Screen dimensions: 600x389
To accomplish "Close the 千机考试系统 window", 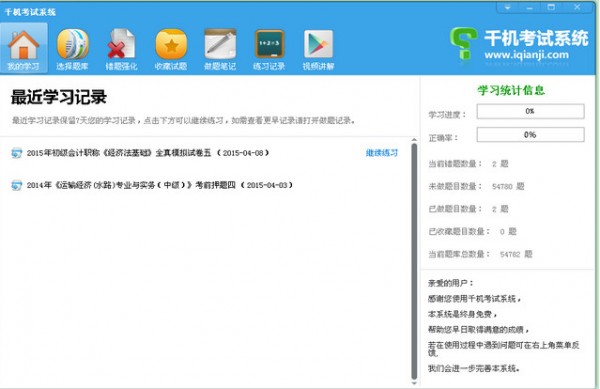I will click(577, 8).
